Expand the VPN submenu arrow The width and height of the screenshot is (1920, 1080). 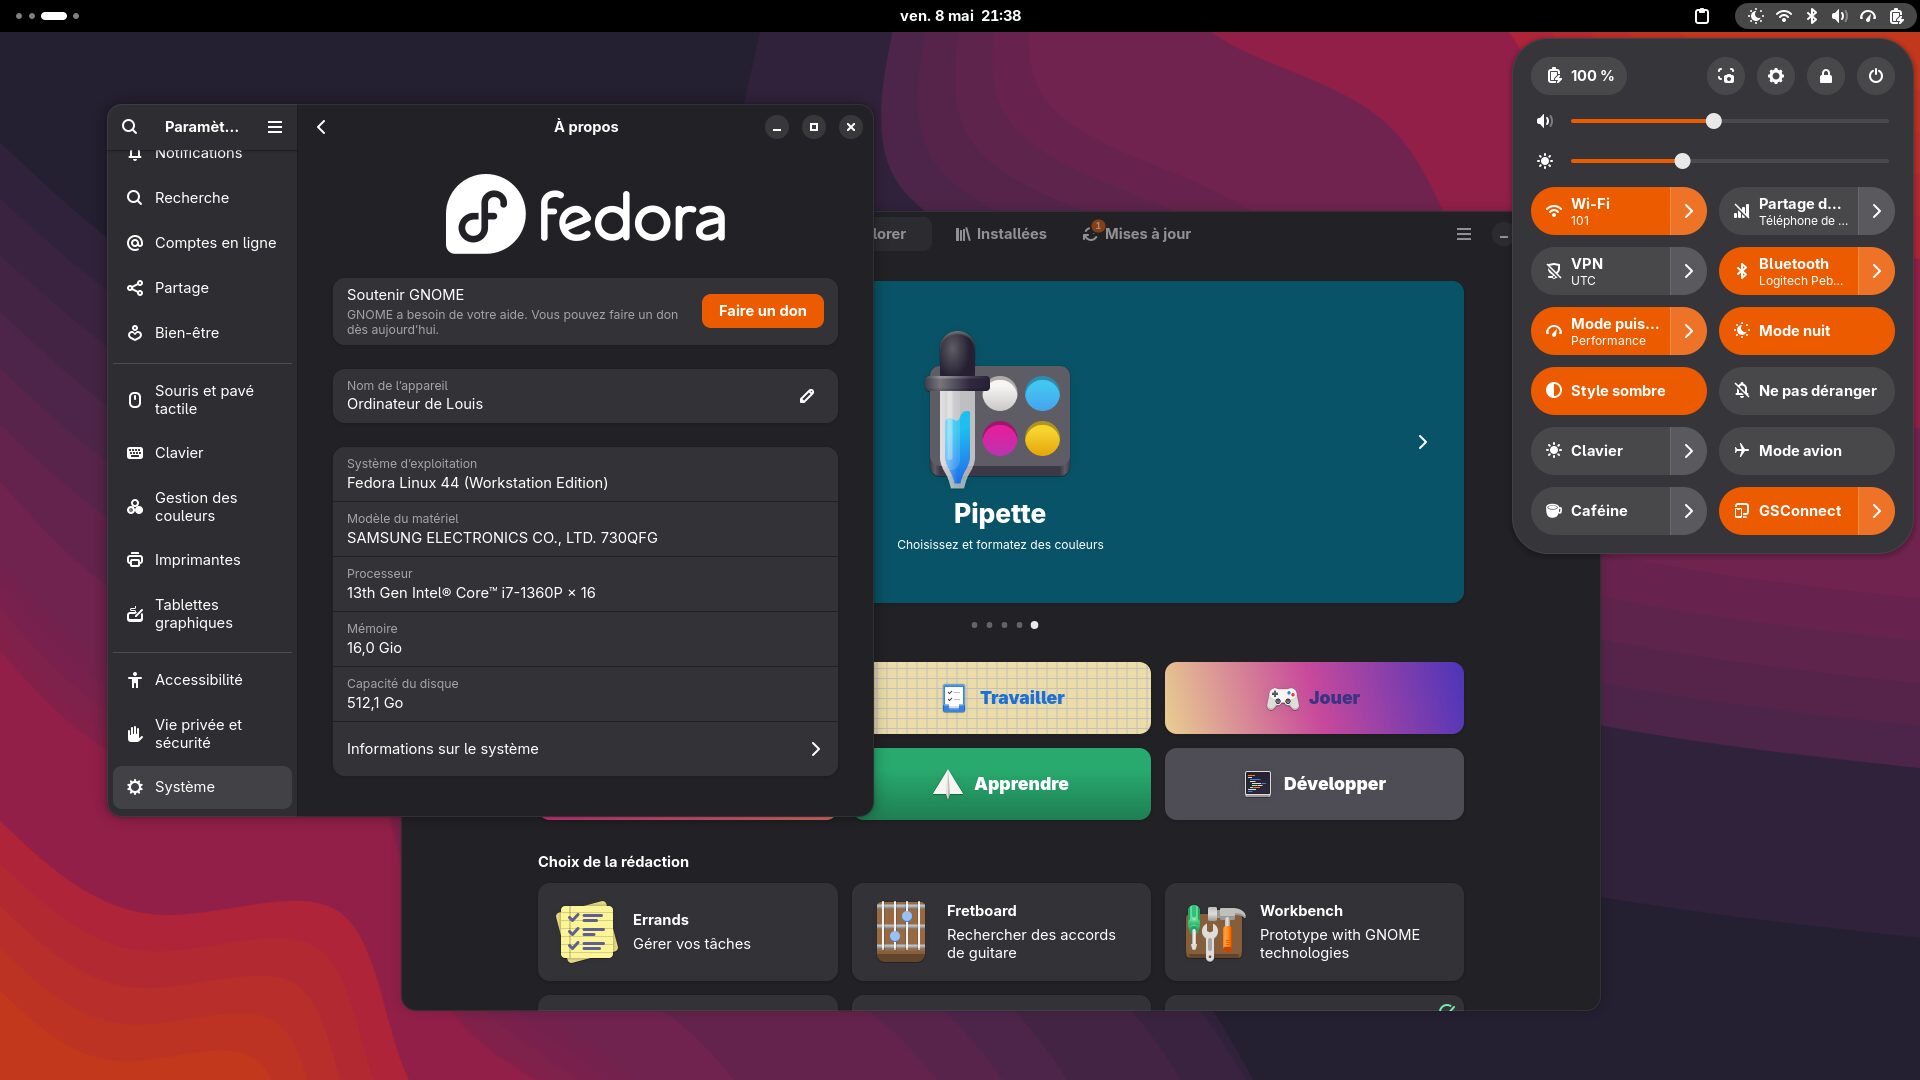1688,271
